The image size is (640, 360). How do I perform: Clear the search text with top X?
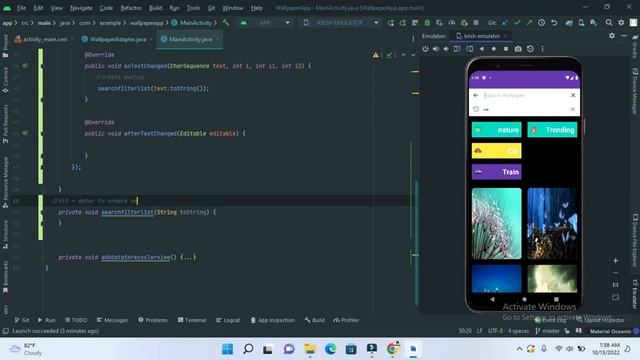tap(573, 95)
